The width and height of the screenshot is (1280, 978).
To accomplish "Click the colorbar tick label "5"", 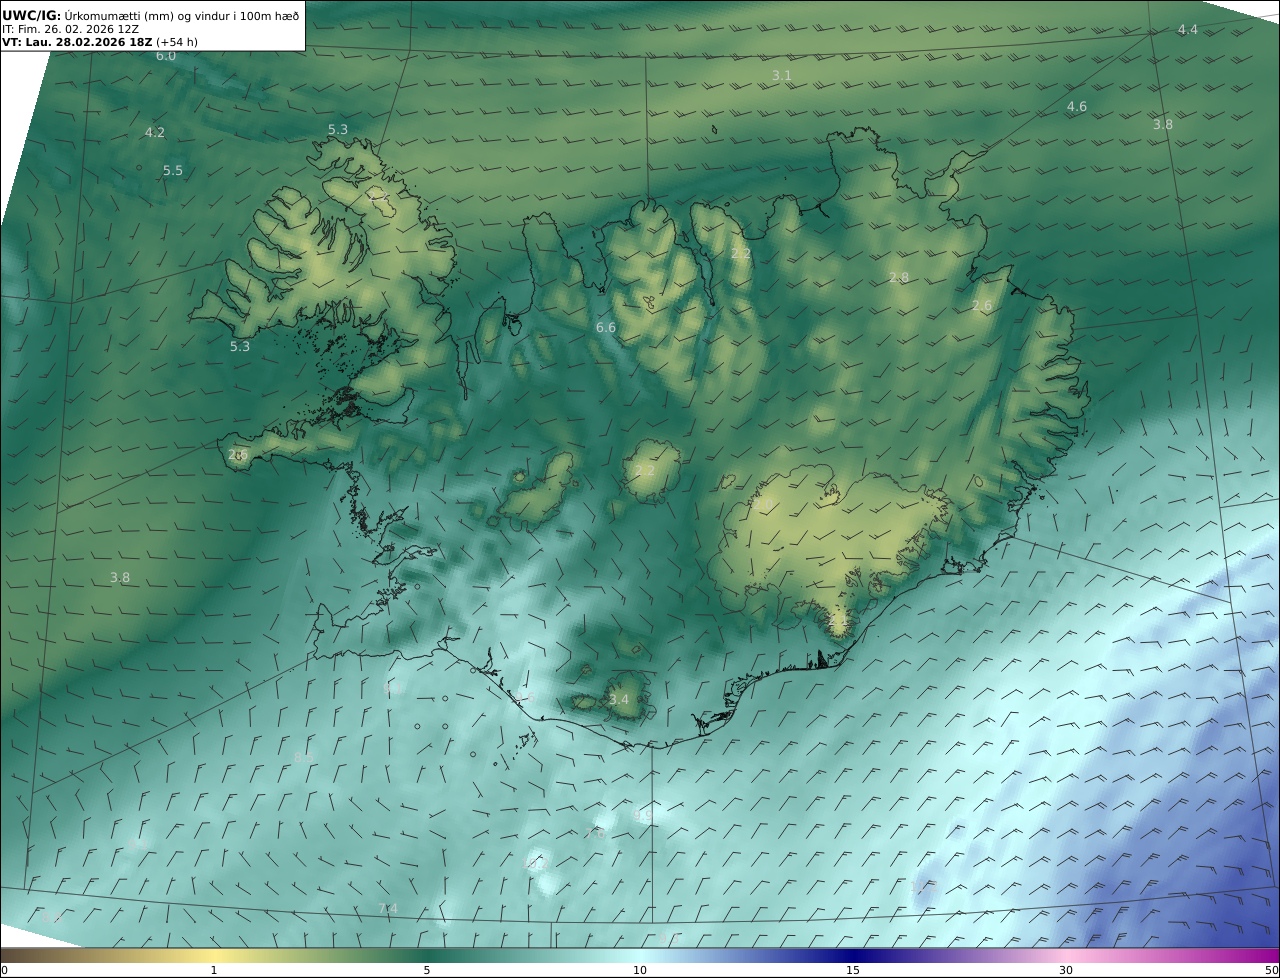I will [427, 970].
